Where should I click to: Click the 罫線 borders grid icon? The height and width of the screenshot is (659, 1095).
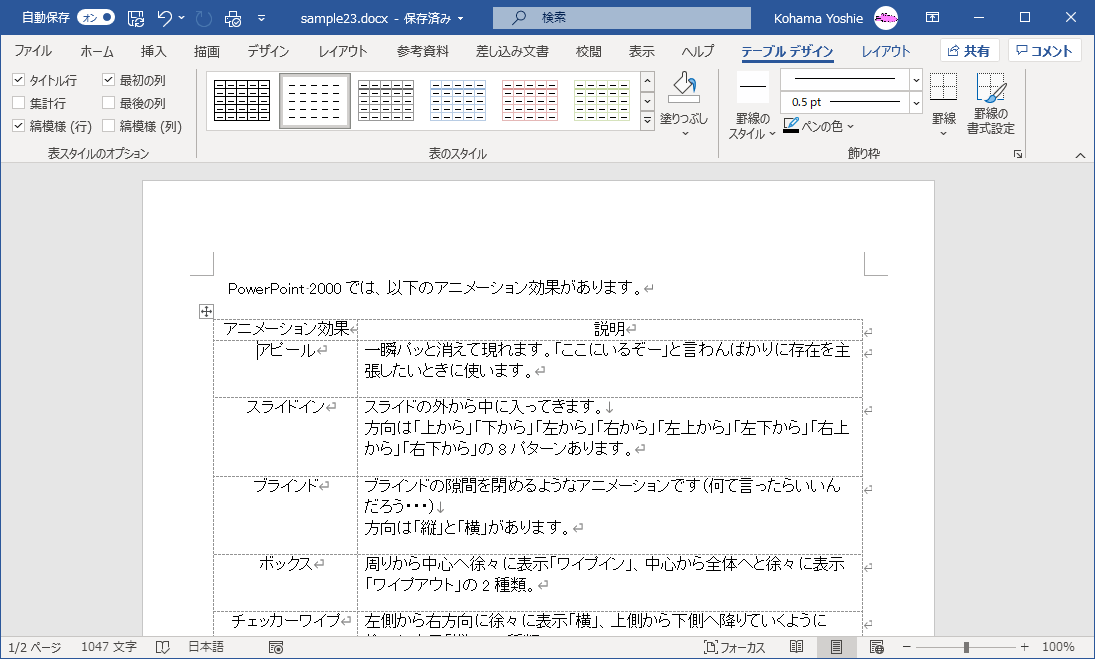943,87
